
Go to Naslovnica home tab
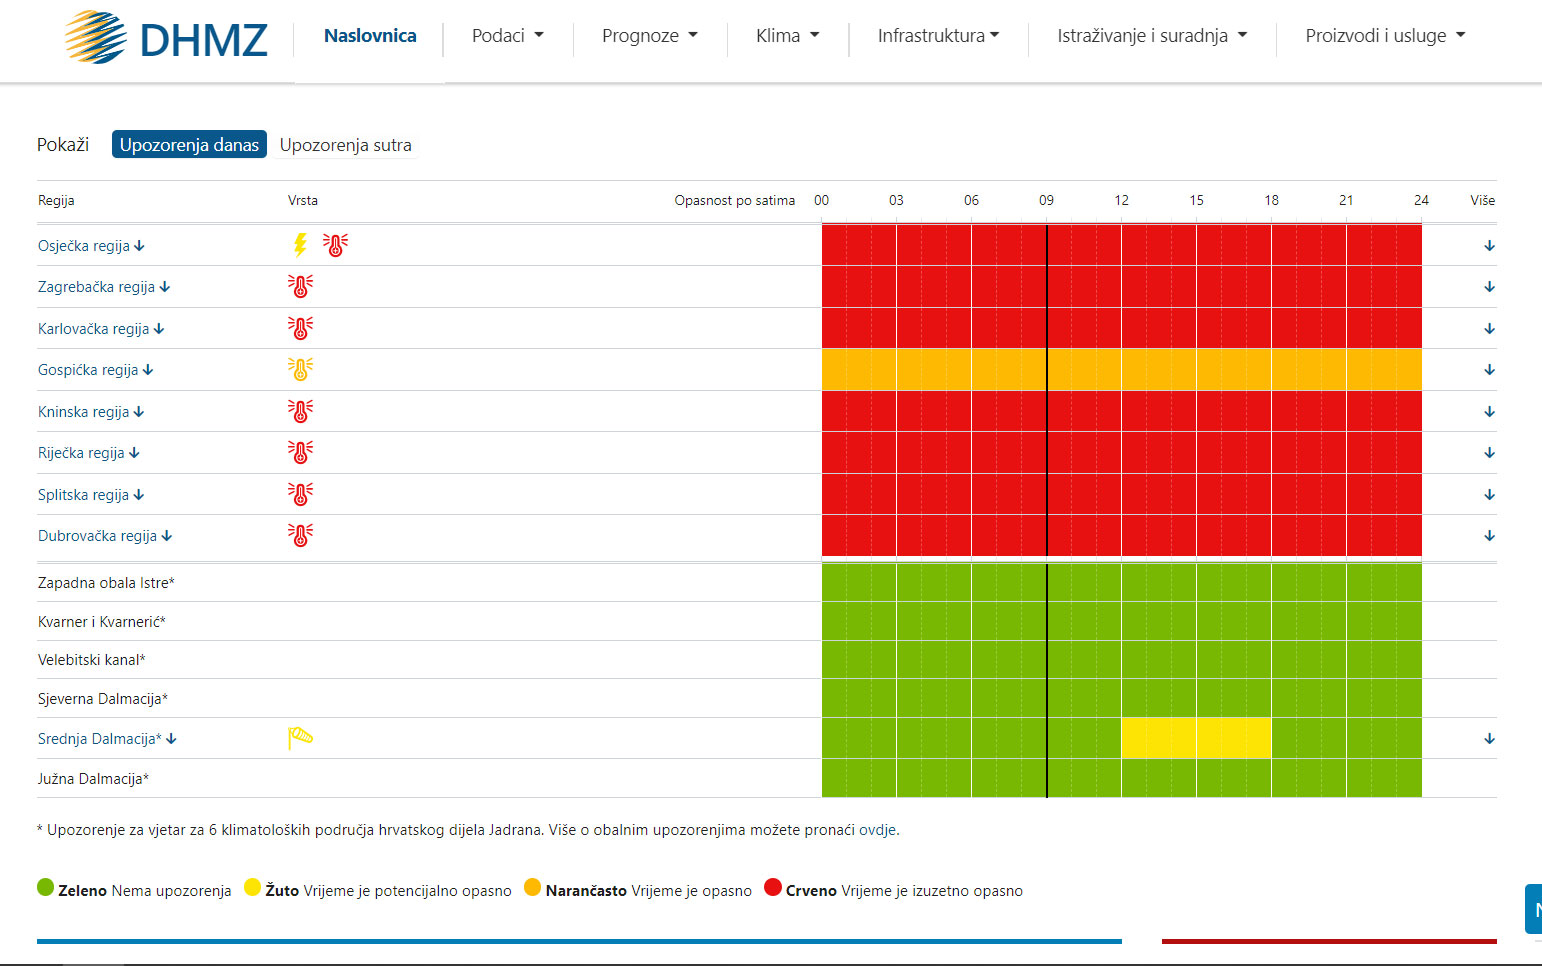point(370,36)
